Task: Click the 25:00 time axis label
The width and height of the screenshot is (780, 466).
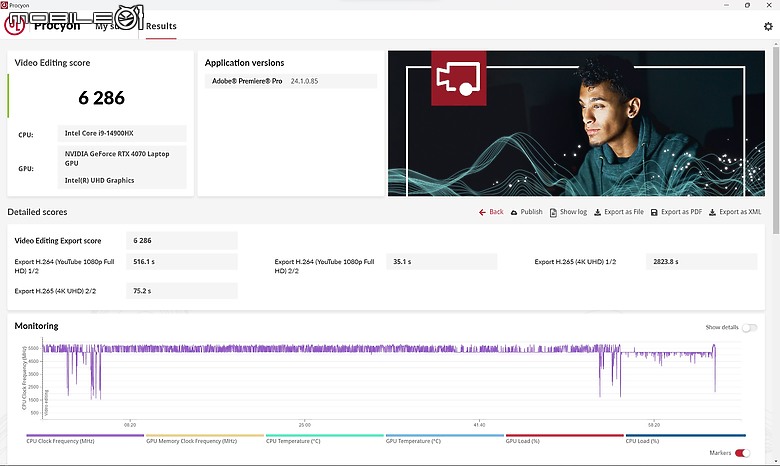Action: [304, 425]
